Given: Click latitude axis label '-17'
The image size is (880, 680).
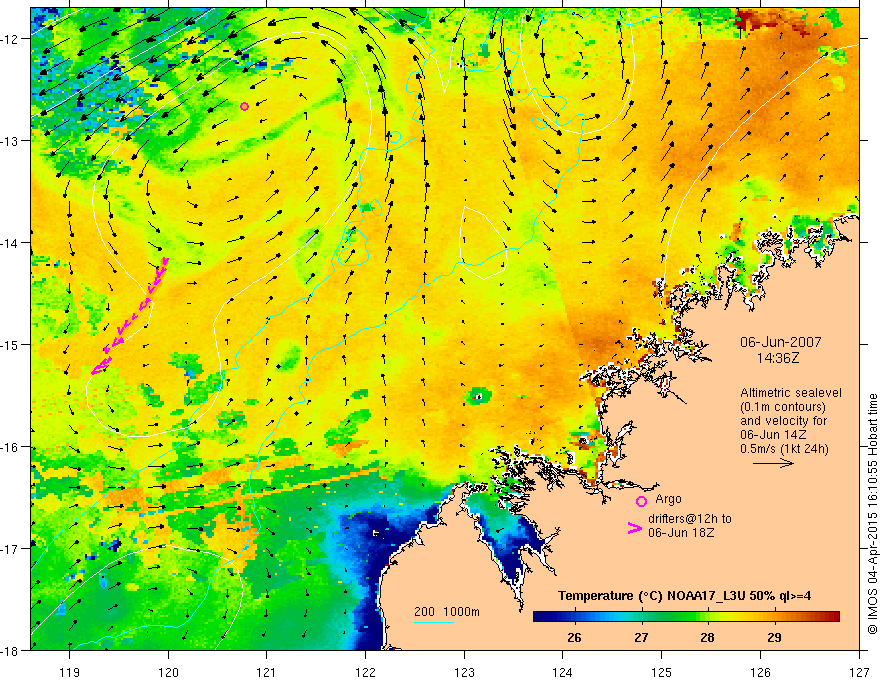Looking at the screenshot, I should pos(10,549).
